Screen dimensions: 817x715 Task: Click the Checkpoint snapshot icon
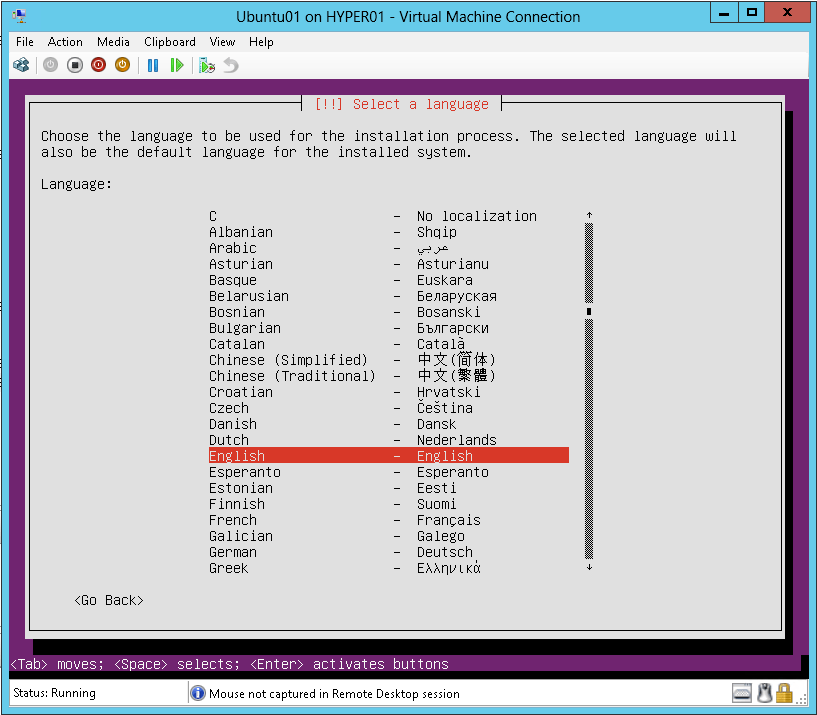[207, 65]
